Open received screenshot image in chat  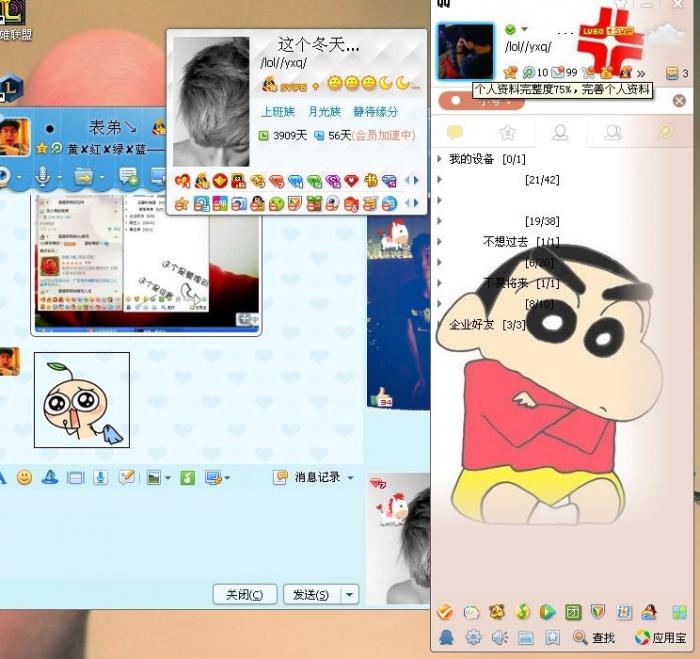coord(146,265)
